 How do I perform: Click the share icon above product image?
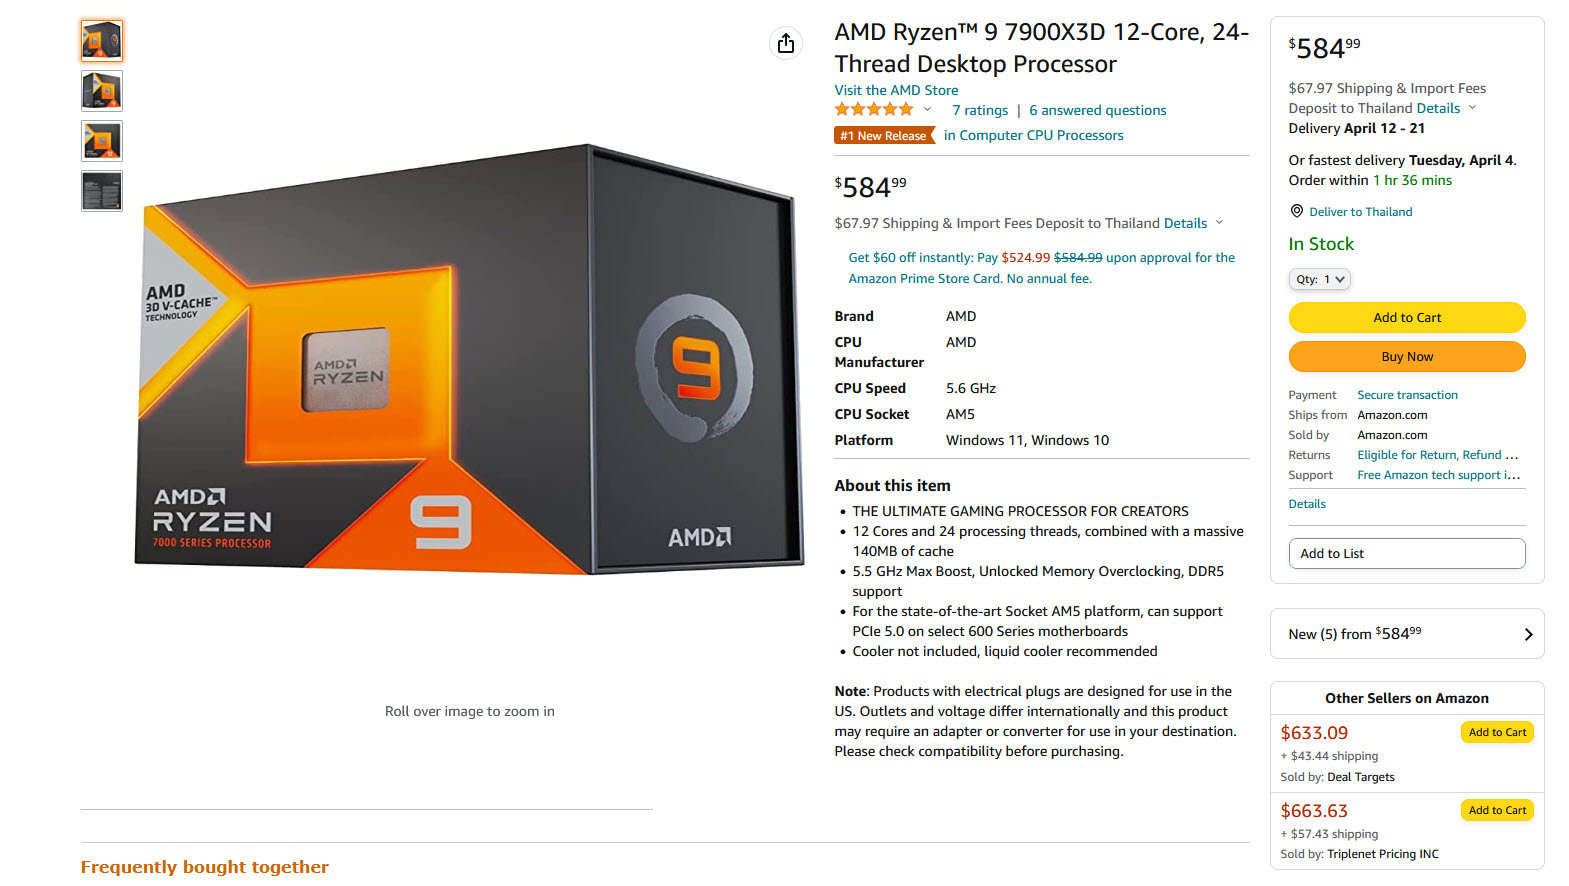786,43
